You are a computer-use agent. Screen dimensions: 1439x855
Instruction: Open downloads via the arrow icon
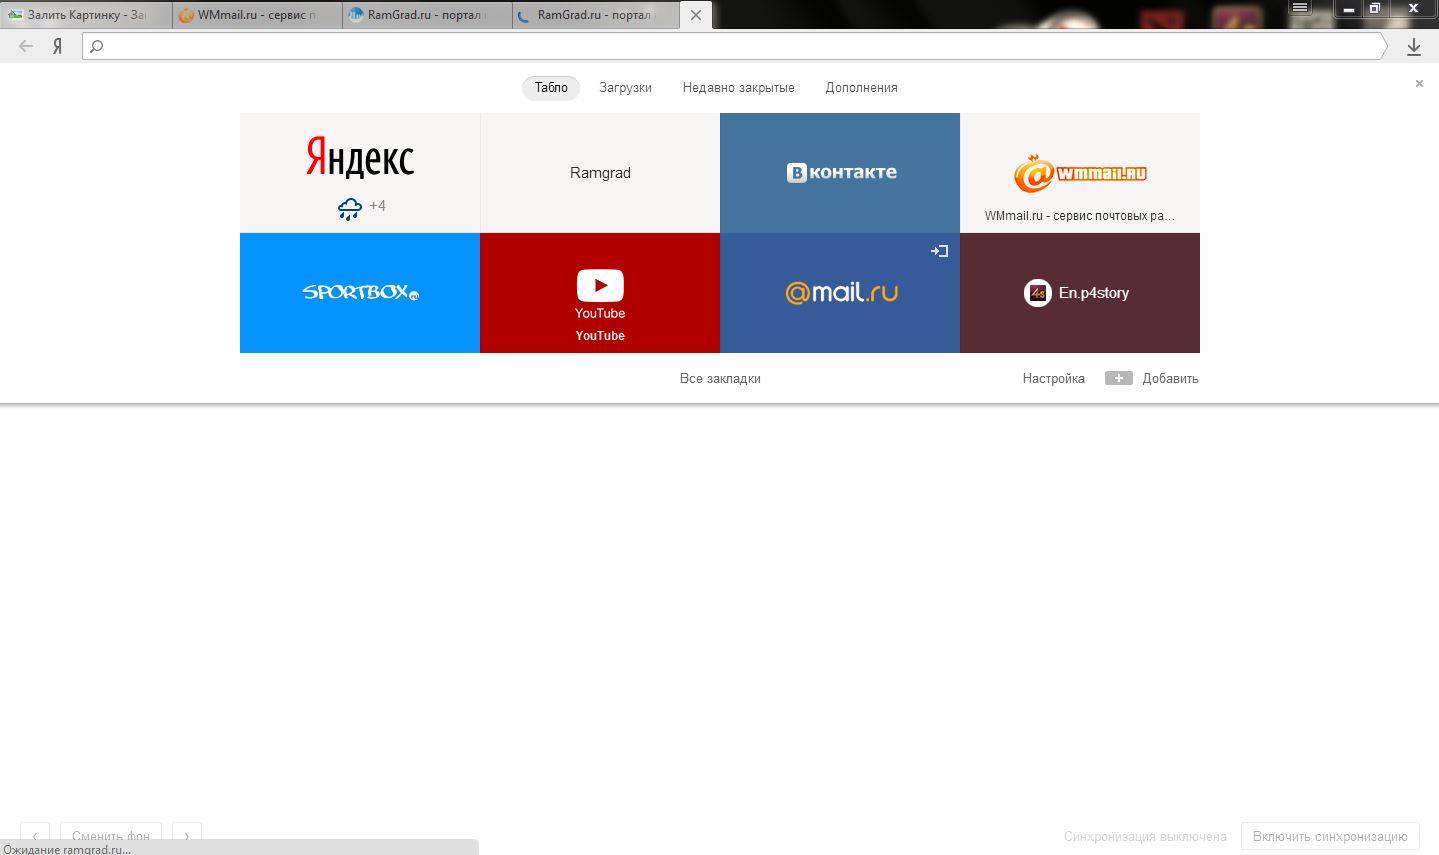1414,46
